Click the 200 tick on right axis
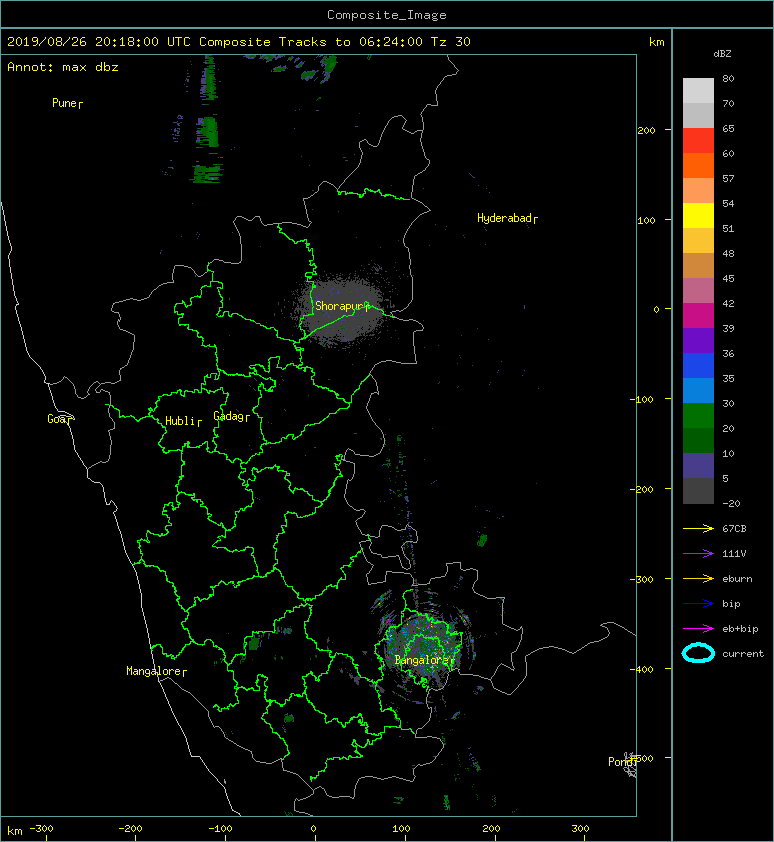 647,130
